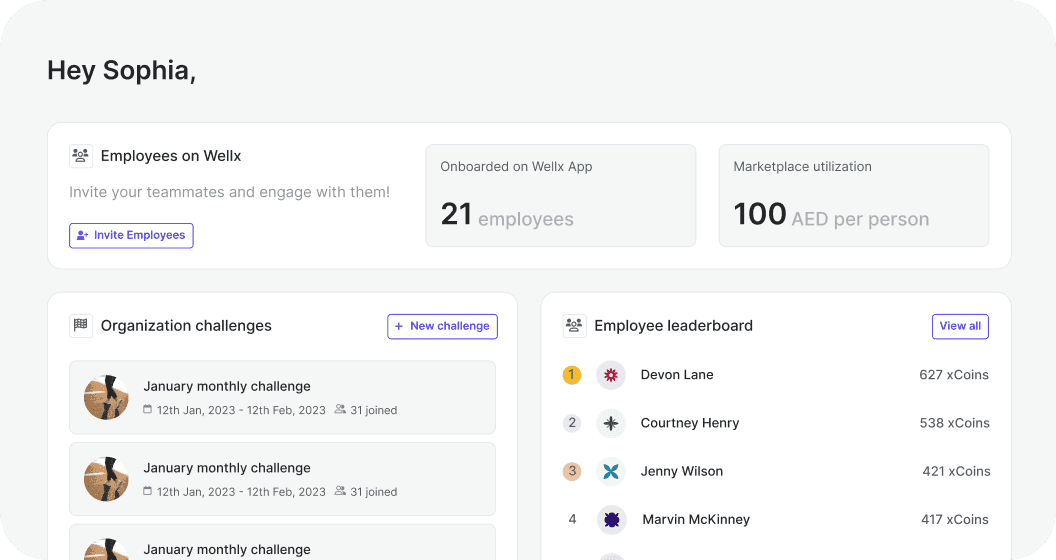This screenshot has height=560, width=1056.
Task: Click Marvin McKinney's purple avatar icon
Action: click(x=612, y=520)
